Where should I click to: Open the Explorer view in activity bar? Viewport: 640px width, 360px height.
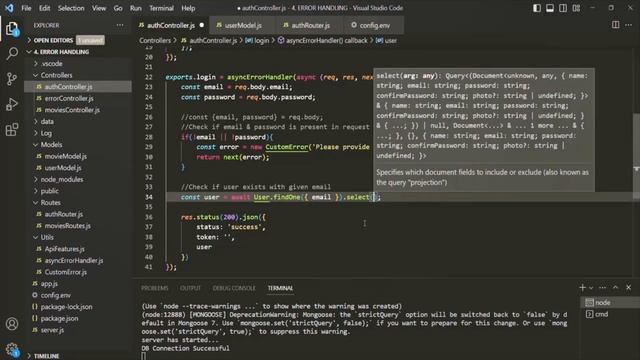tap(12, 29)
